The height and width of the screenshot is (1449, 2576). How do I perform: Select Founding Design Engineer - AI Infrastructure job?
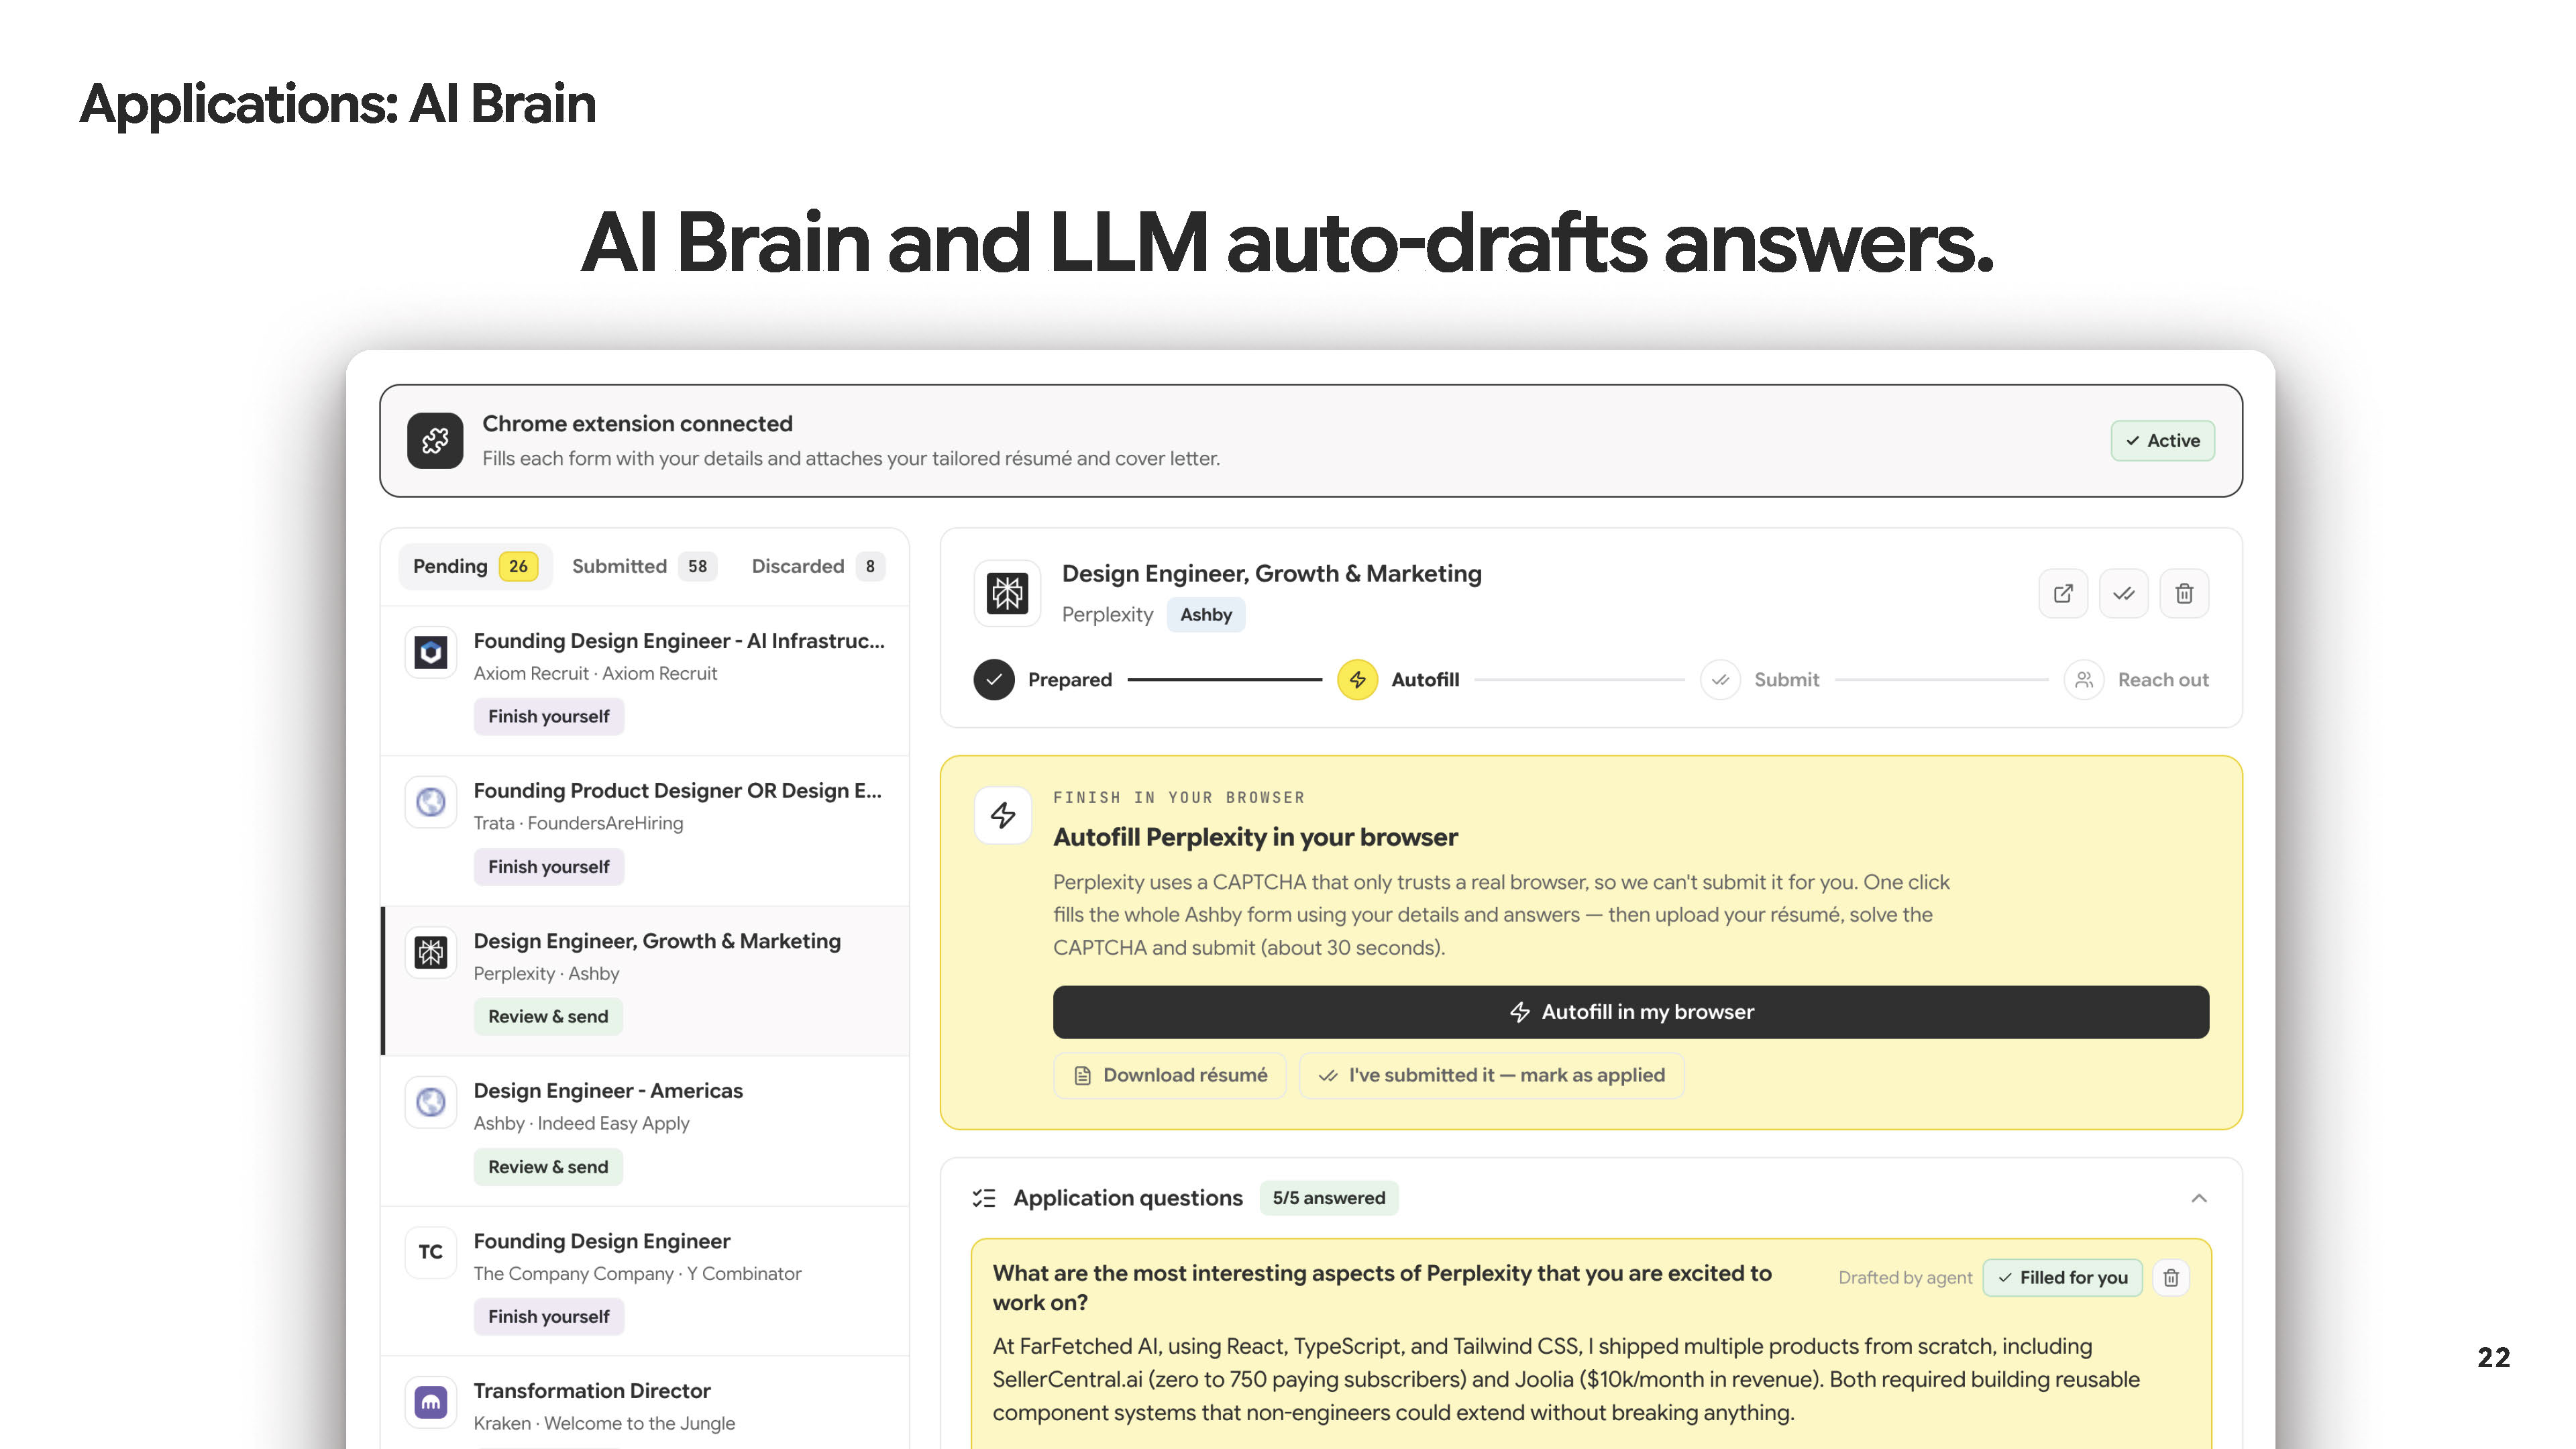click(x=646, y=680)
